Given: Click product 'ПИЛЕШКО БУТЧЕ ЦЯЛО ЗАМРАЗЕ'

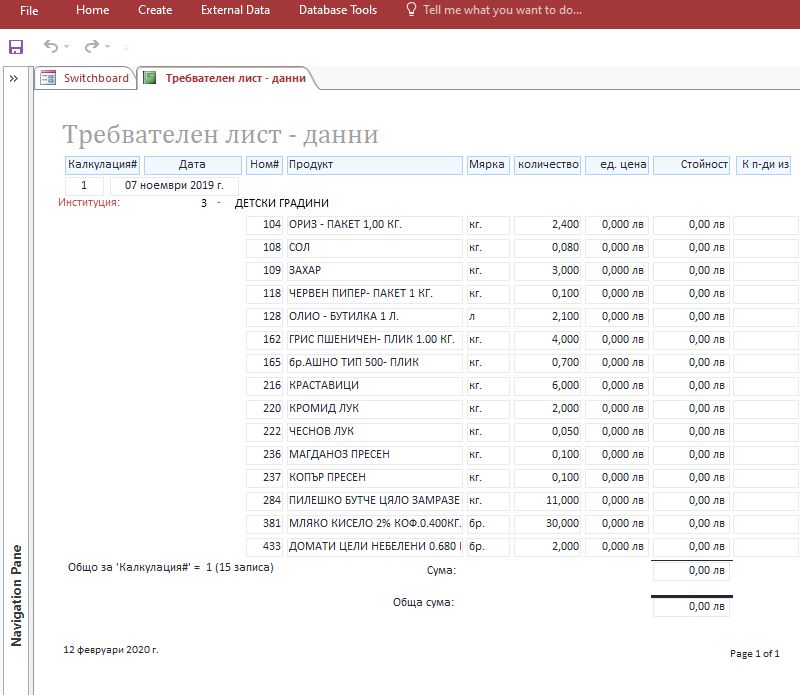Looking at the screenshot, I should 374,500.
